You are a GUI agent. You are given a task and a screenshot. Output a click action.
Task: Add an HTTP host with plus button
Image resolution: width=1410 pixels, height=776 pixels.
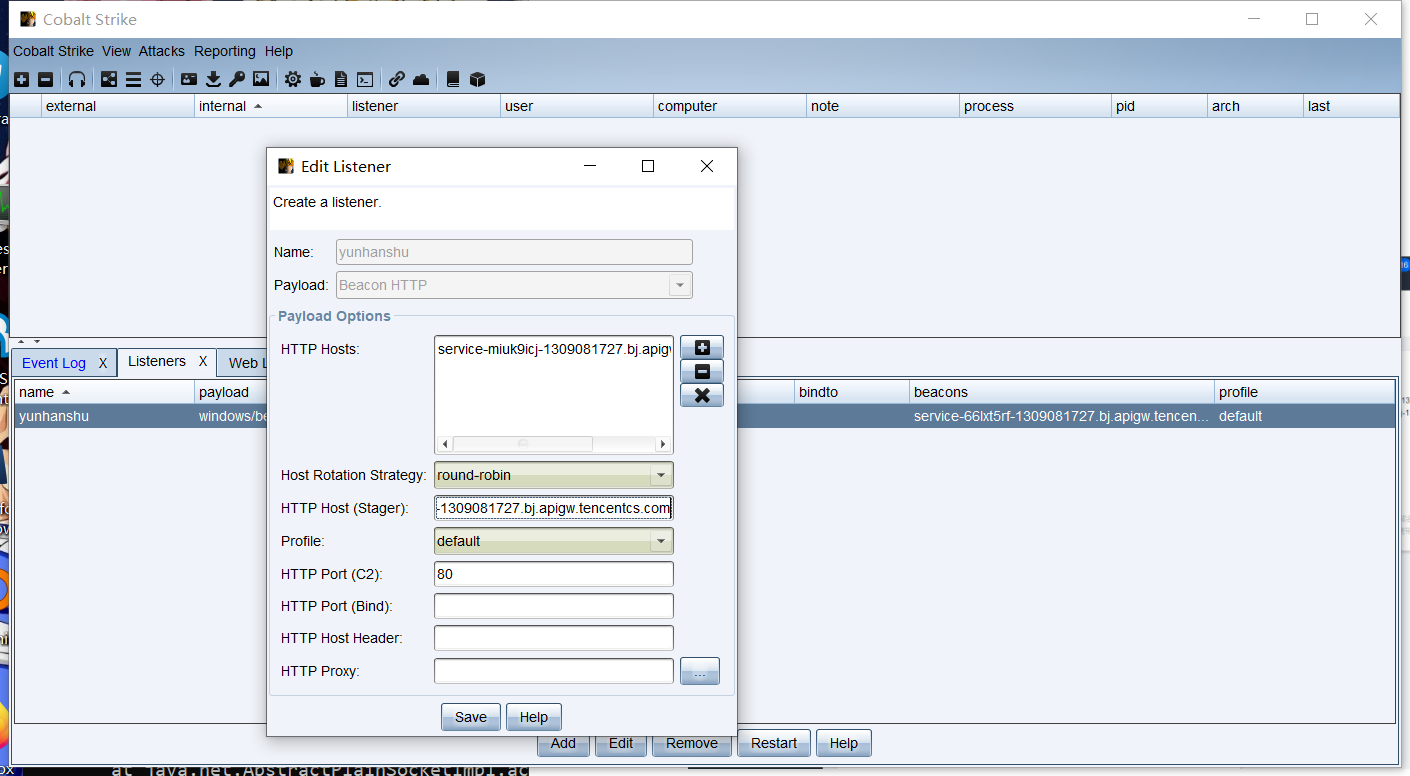(x=702, y=348)
